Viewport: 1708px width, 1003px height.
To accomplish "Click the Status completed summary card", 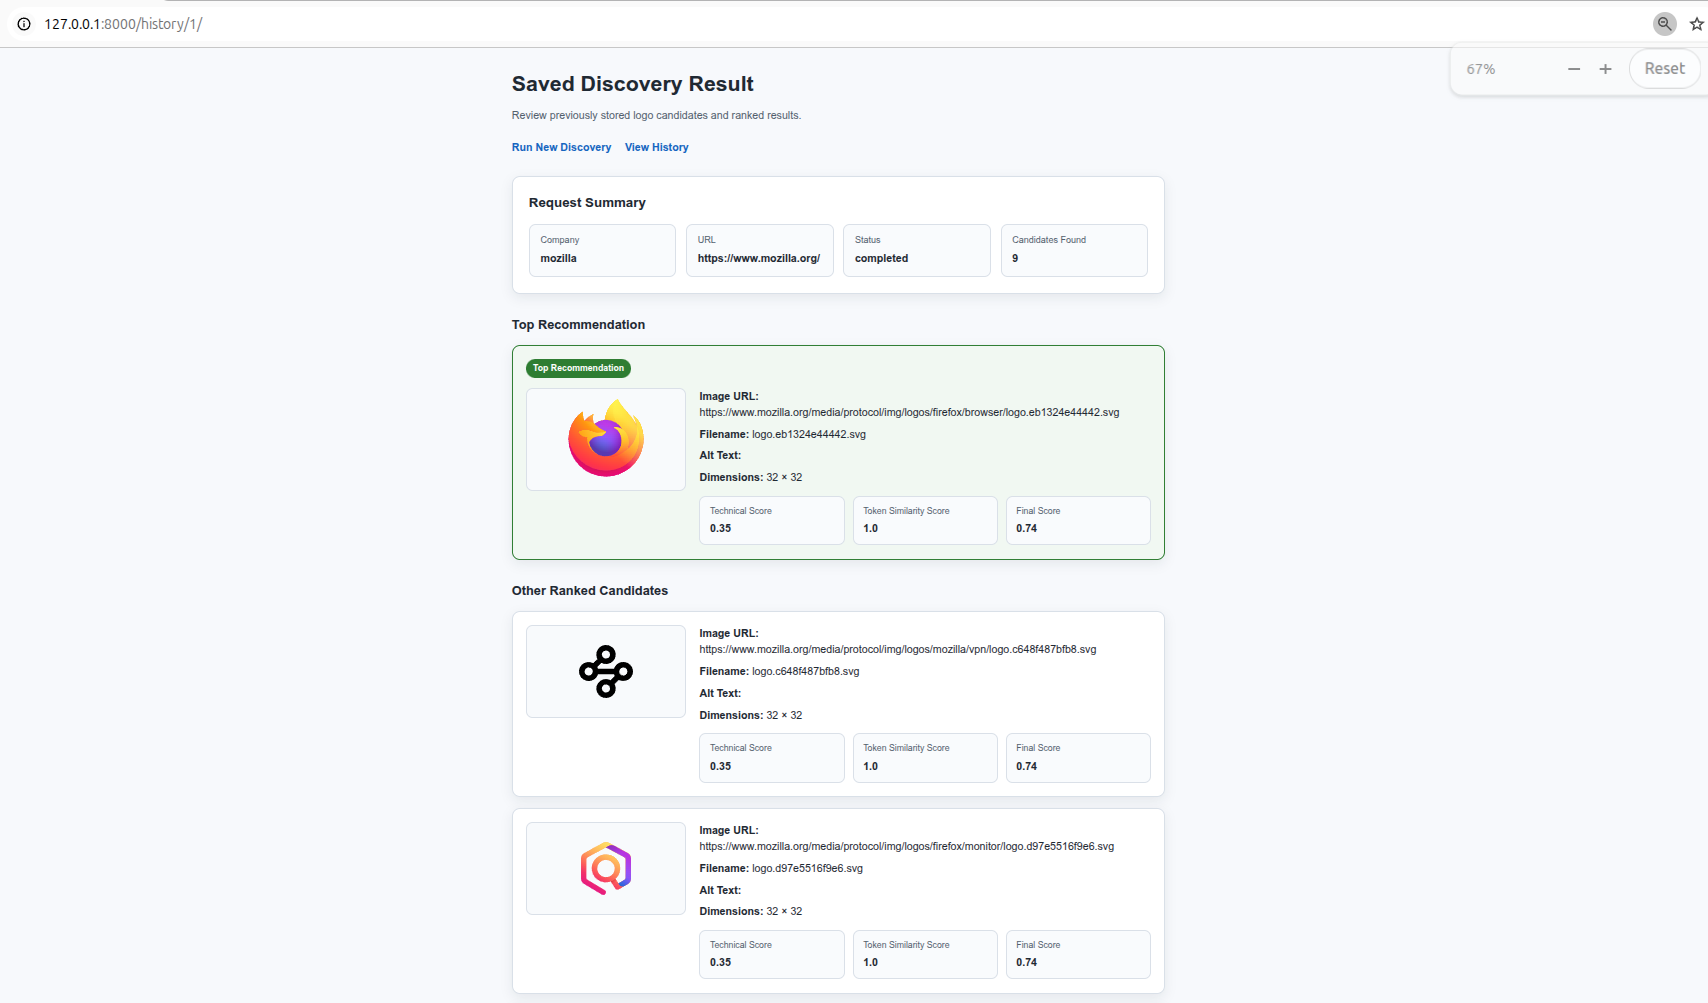I will pyautogui.click(x=916, y=250).
